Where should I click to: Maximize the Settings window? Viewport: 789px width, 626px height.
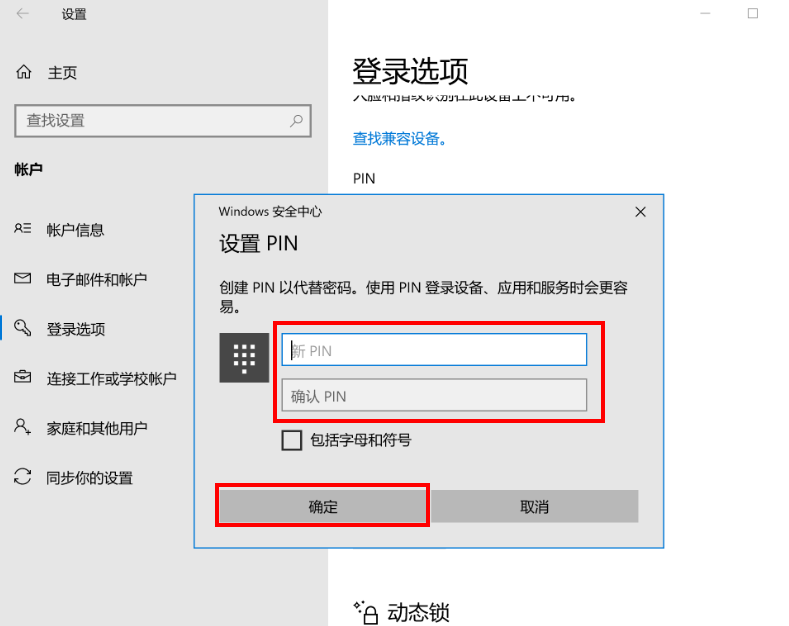753,14
